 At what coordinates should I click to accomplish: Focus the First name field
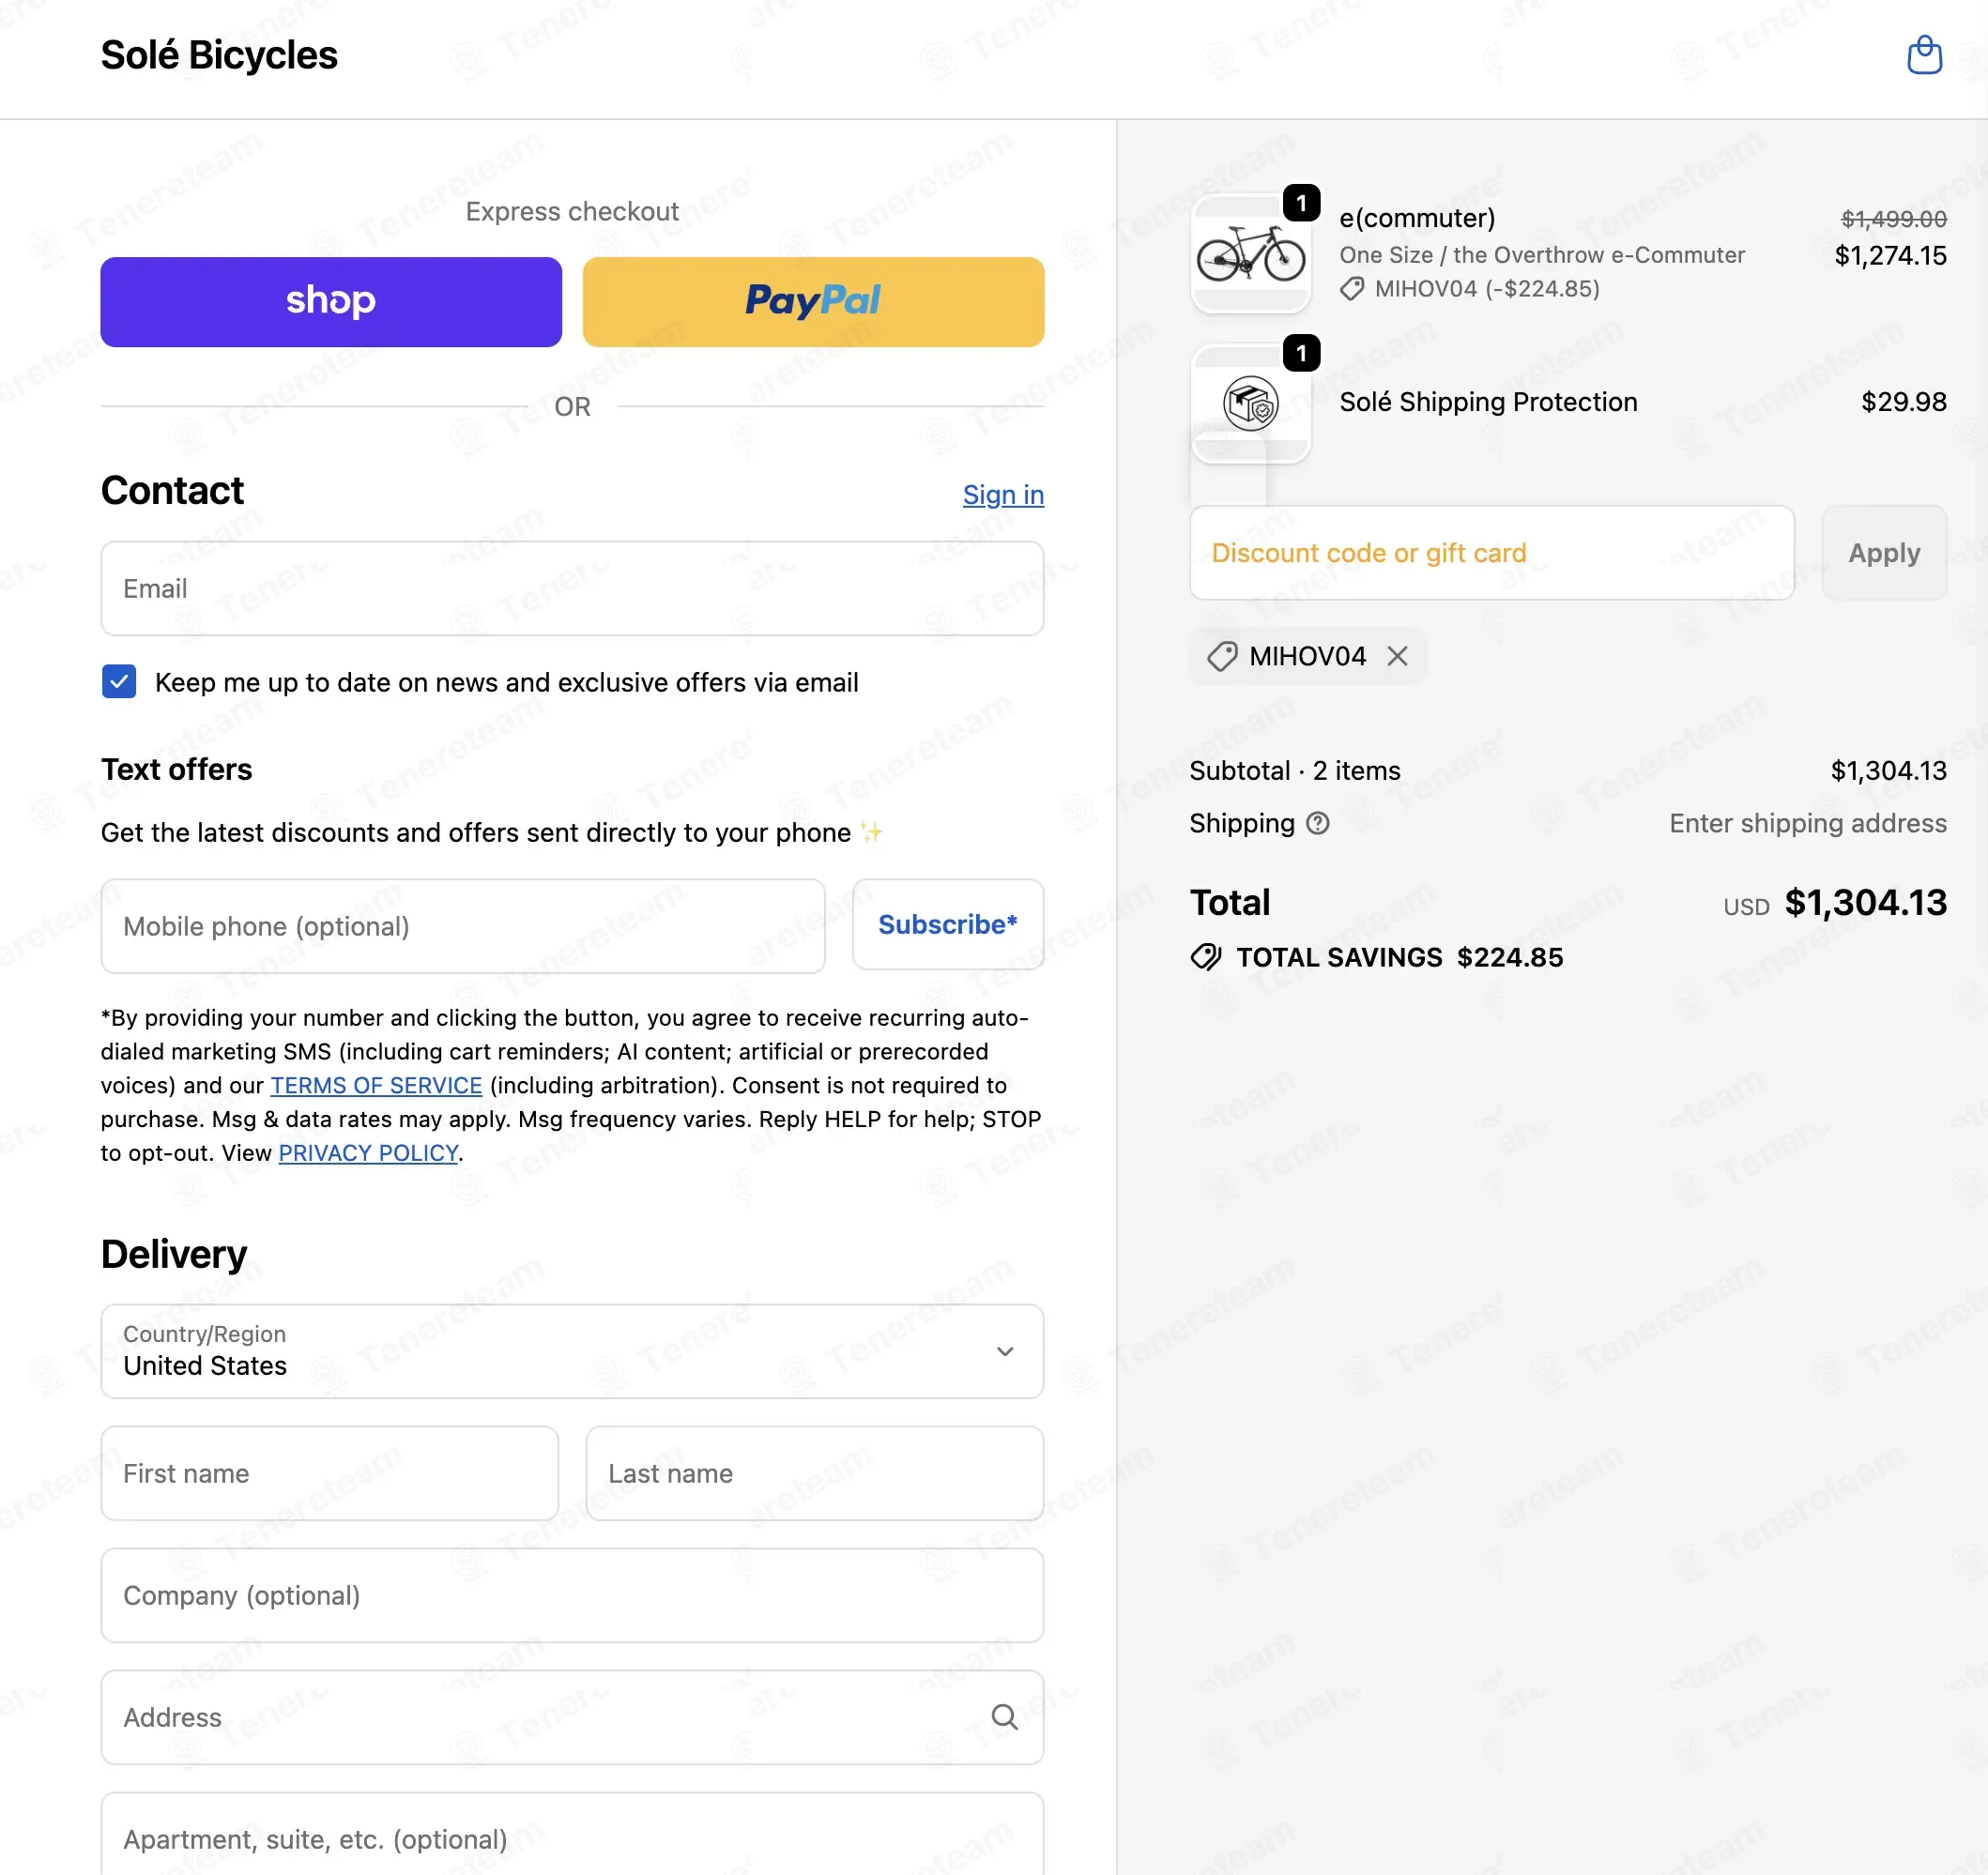coord(330,1473)
